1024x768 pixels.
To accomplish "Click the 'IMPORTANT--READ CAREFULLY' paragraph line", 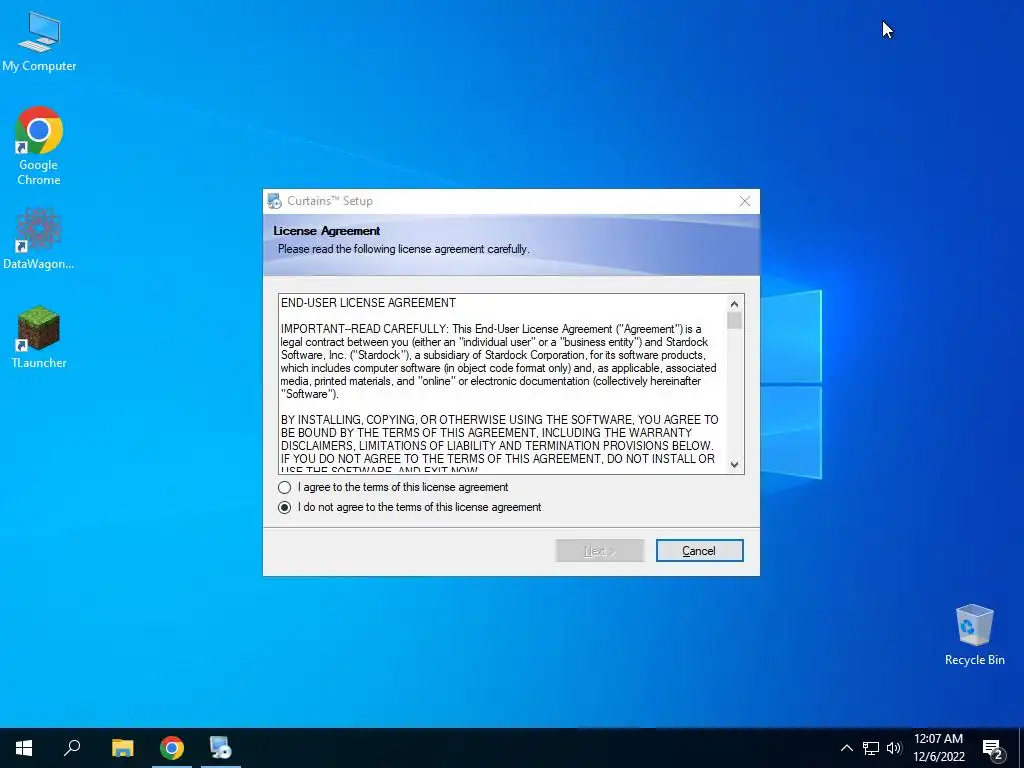I will 491,329.
